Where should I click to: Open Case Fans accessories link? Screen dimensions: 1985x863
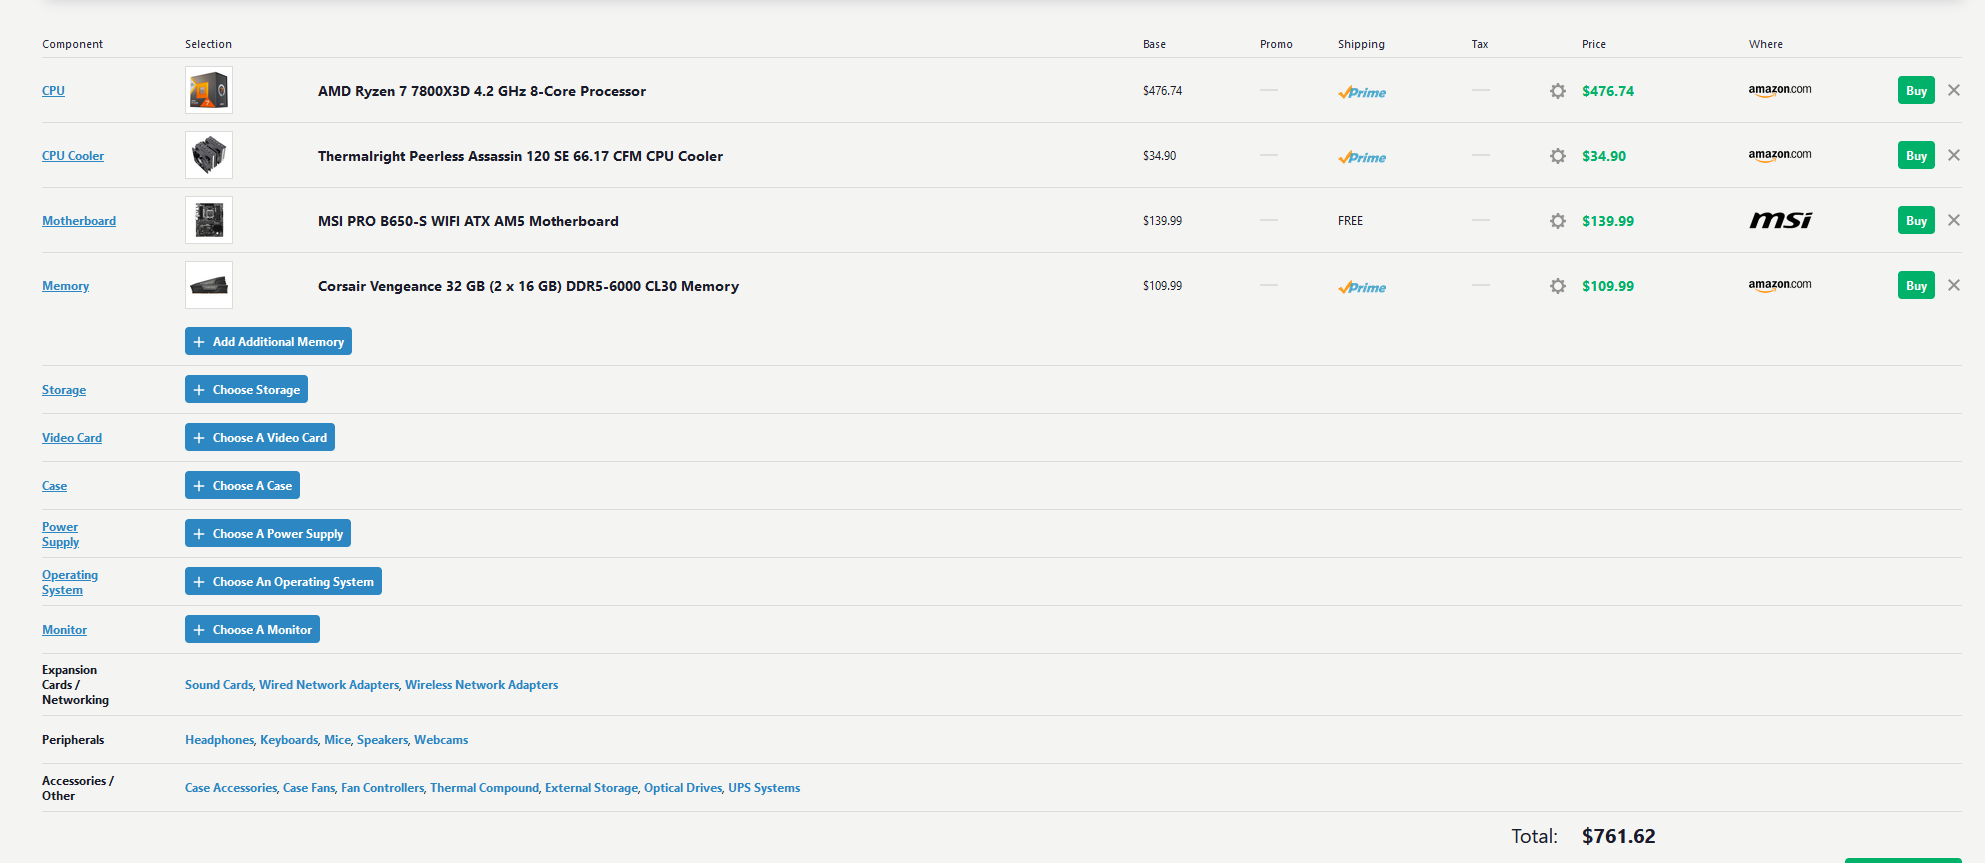[x=309, y=788]
